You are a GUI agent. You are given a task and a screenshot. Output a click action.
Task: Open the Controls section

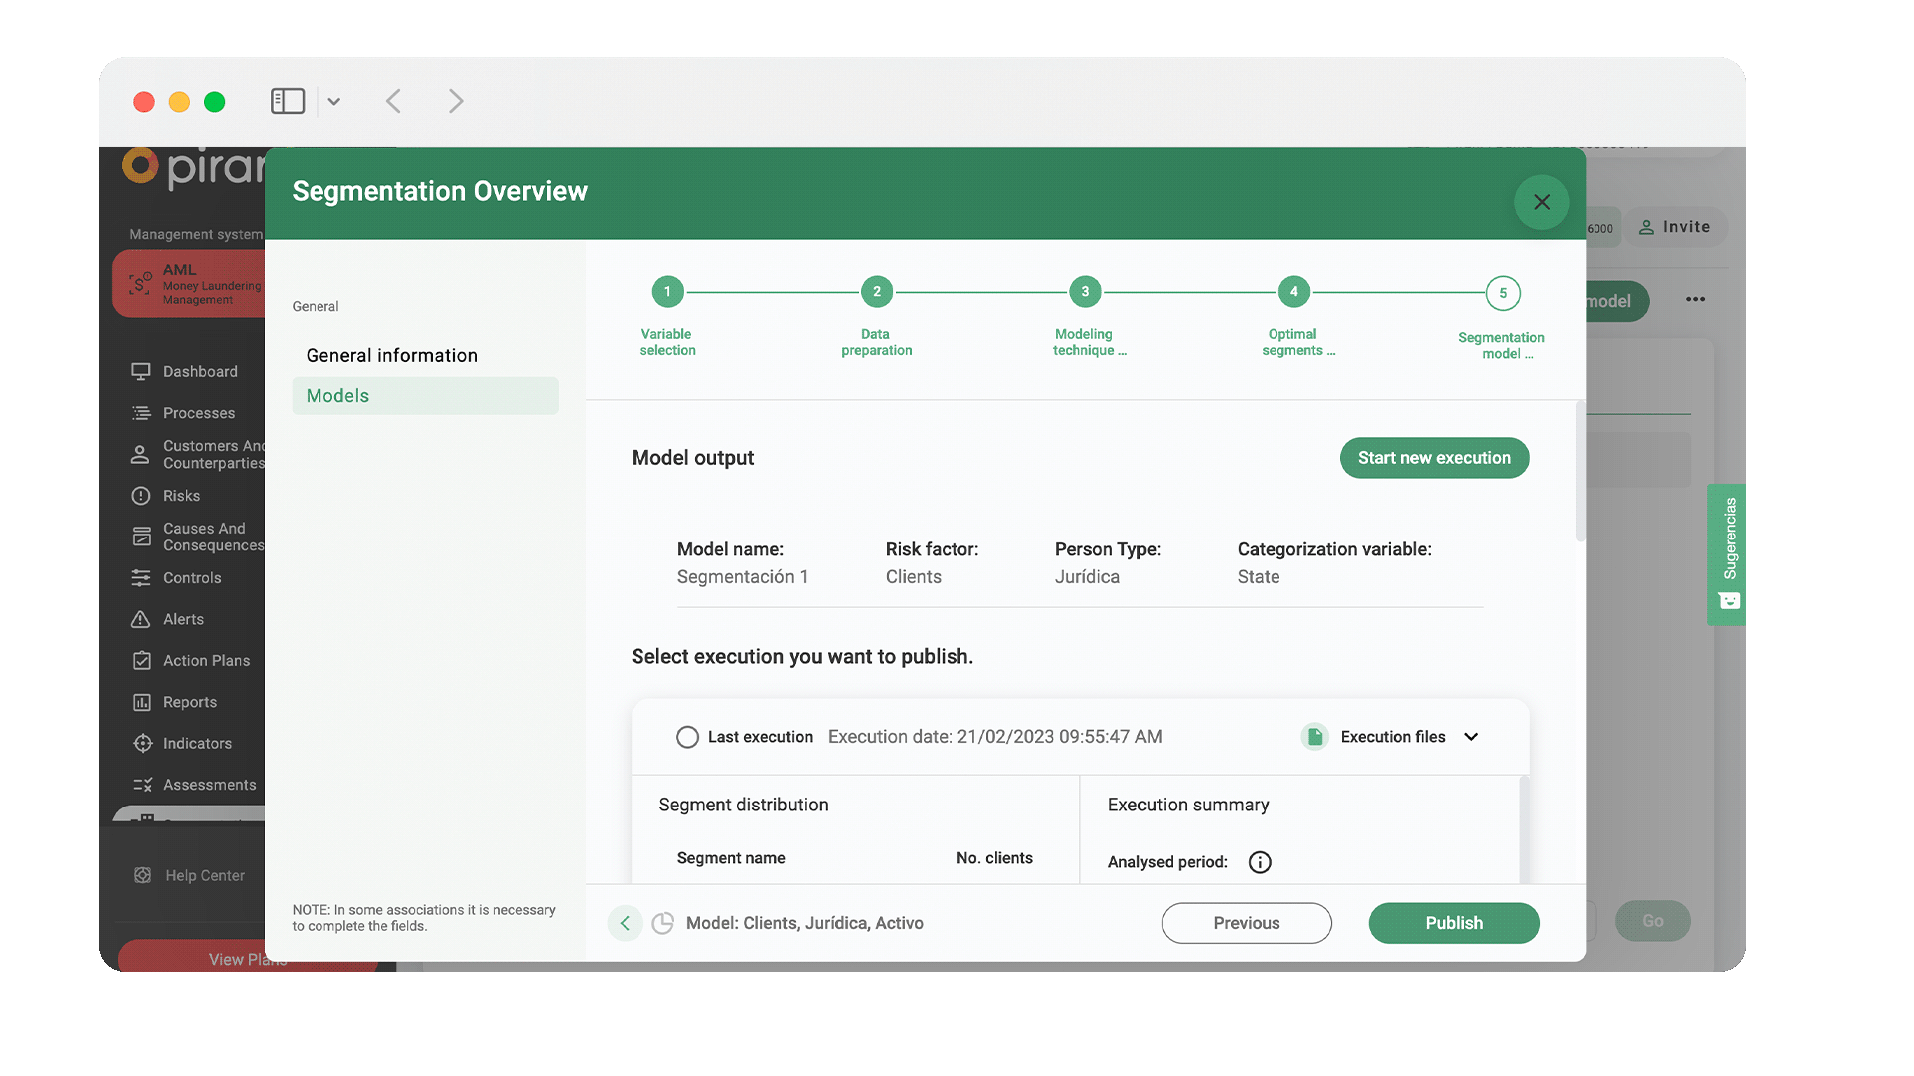pyautogui.click(x=192, y=577)
